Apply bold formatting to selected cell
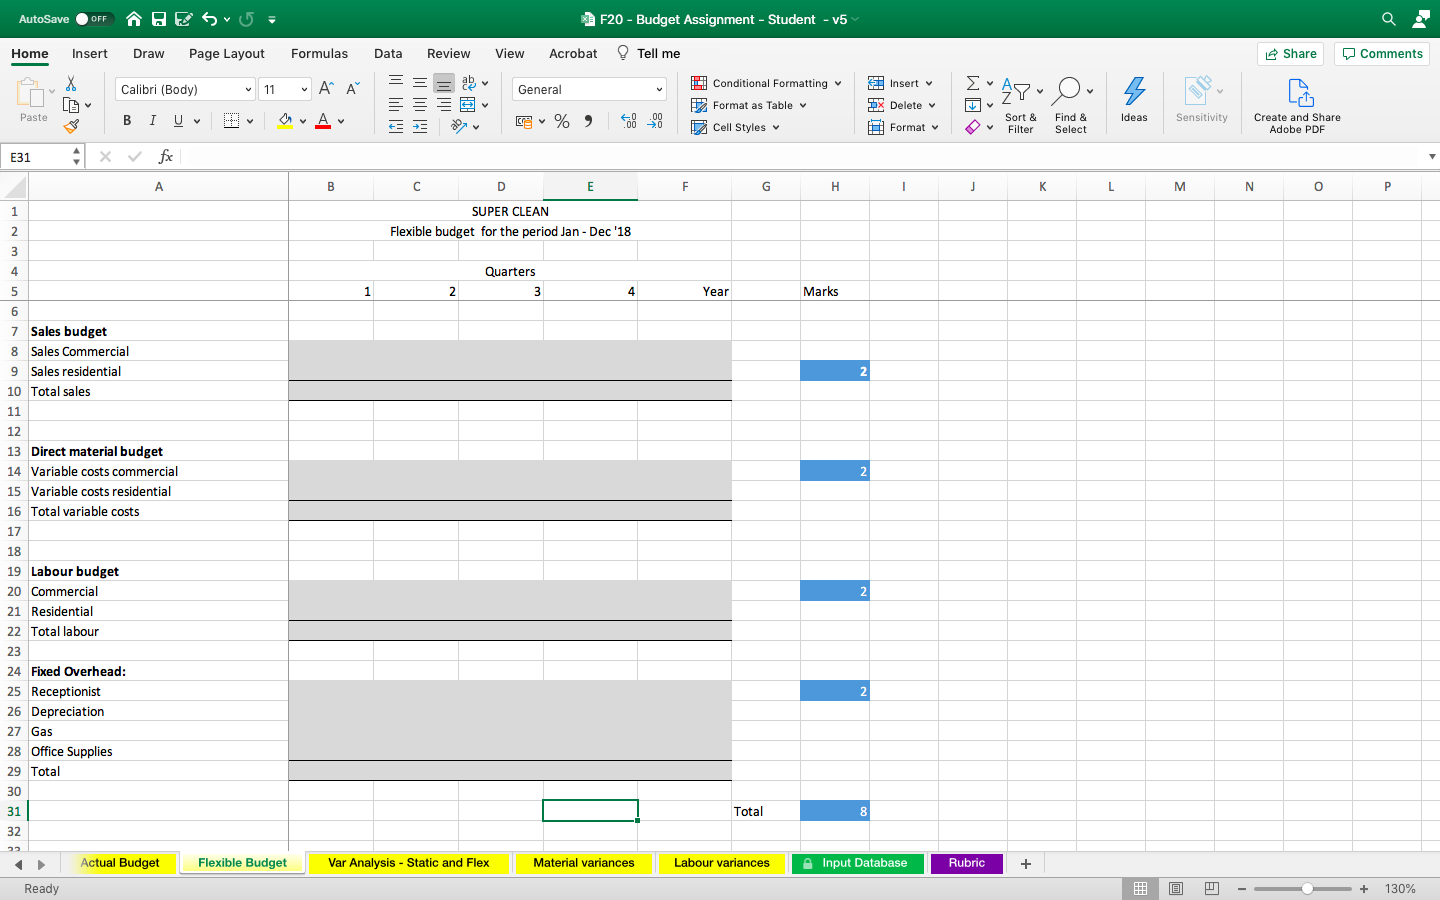This screenshot has width=1440, height=900. tap(126, 120)
